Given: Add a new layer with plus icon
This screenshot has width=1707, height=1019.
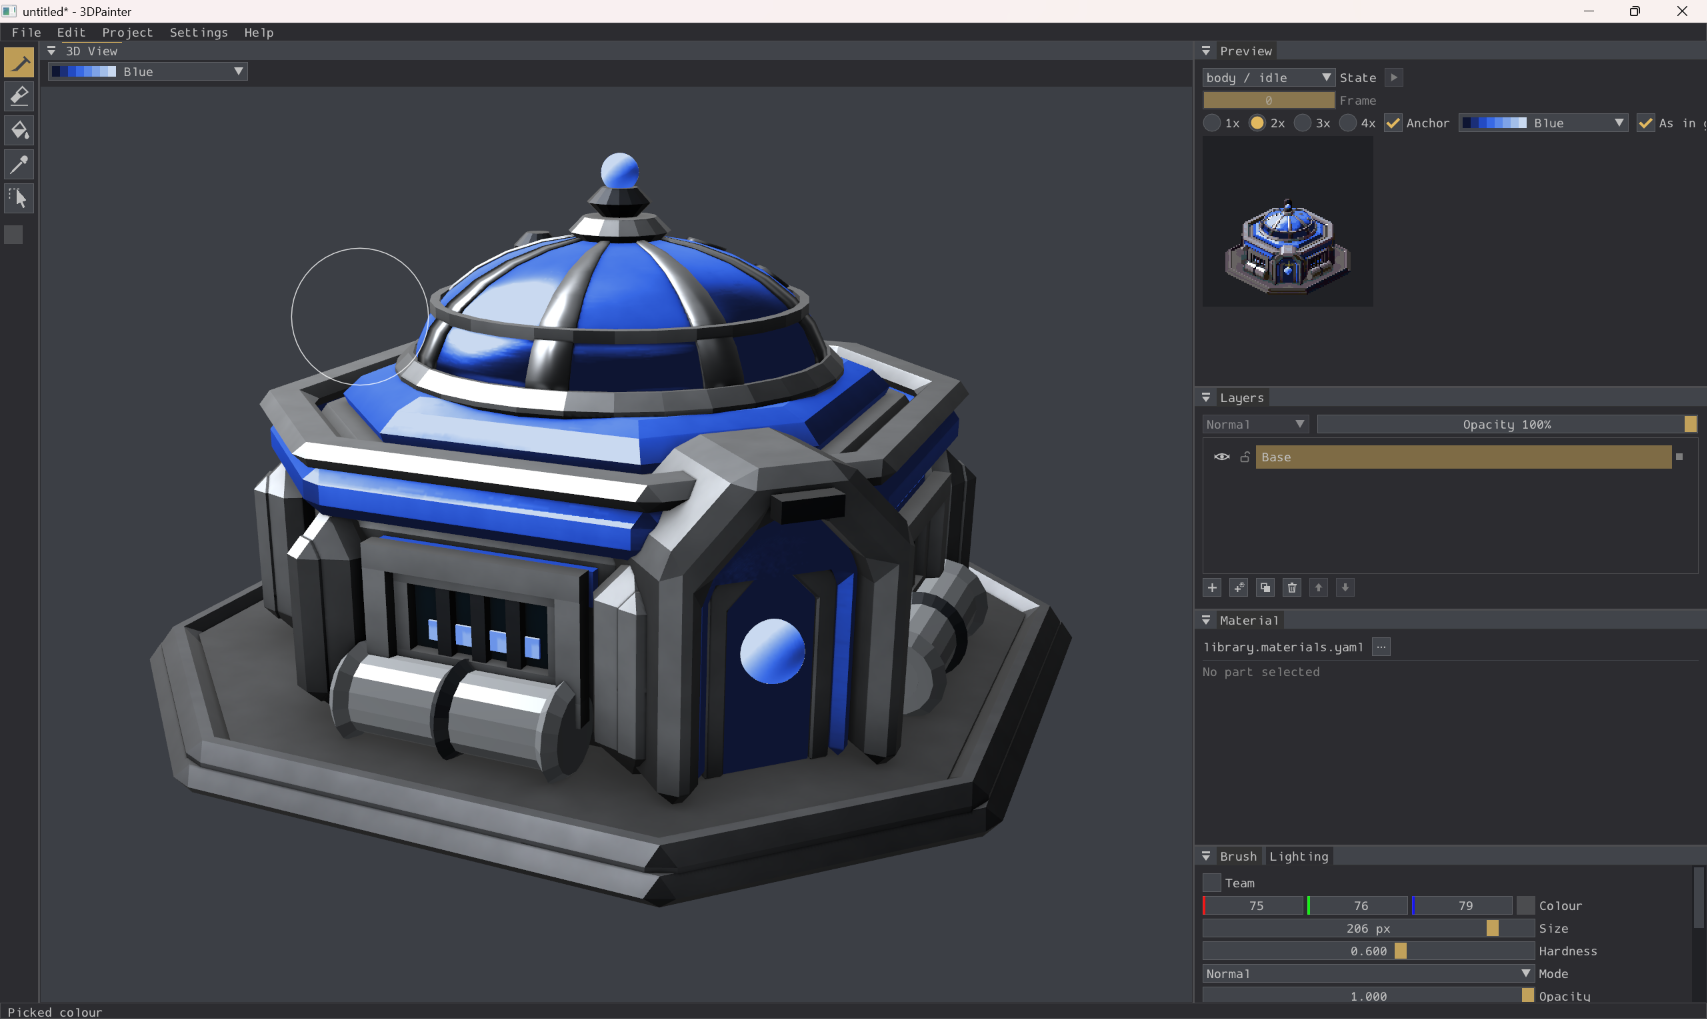Looking at the screenshot, I should tap(1212, 588).
